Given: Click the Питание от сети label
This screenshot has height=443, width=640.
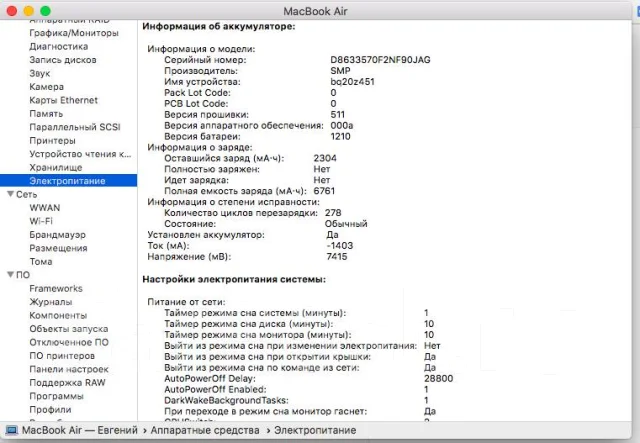Looking at the screenshot, I should coord(187,302).
